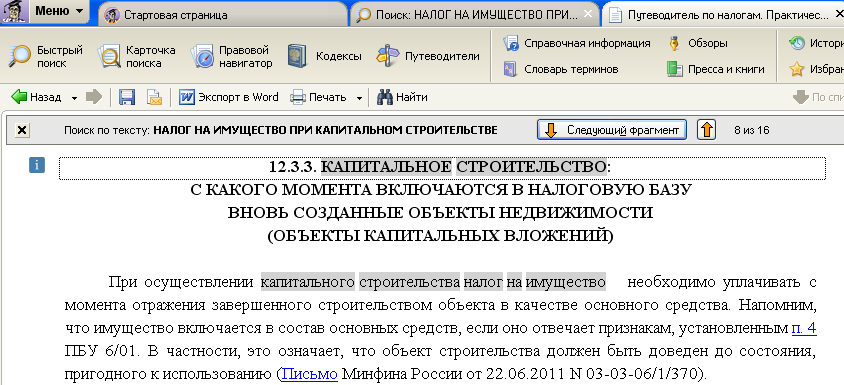
Task: Open Словарь терминов
Action: (x=560, y=69)
